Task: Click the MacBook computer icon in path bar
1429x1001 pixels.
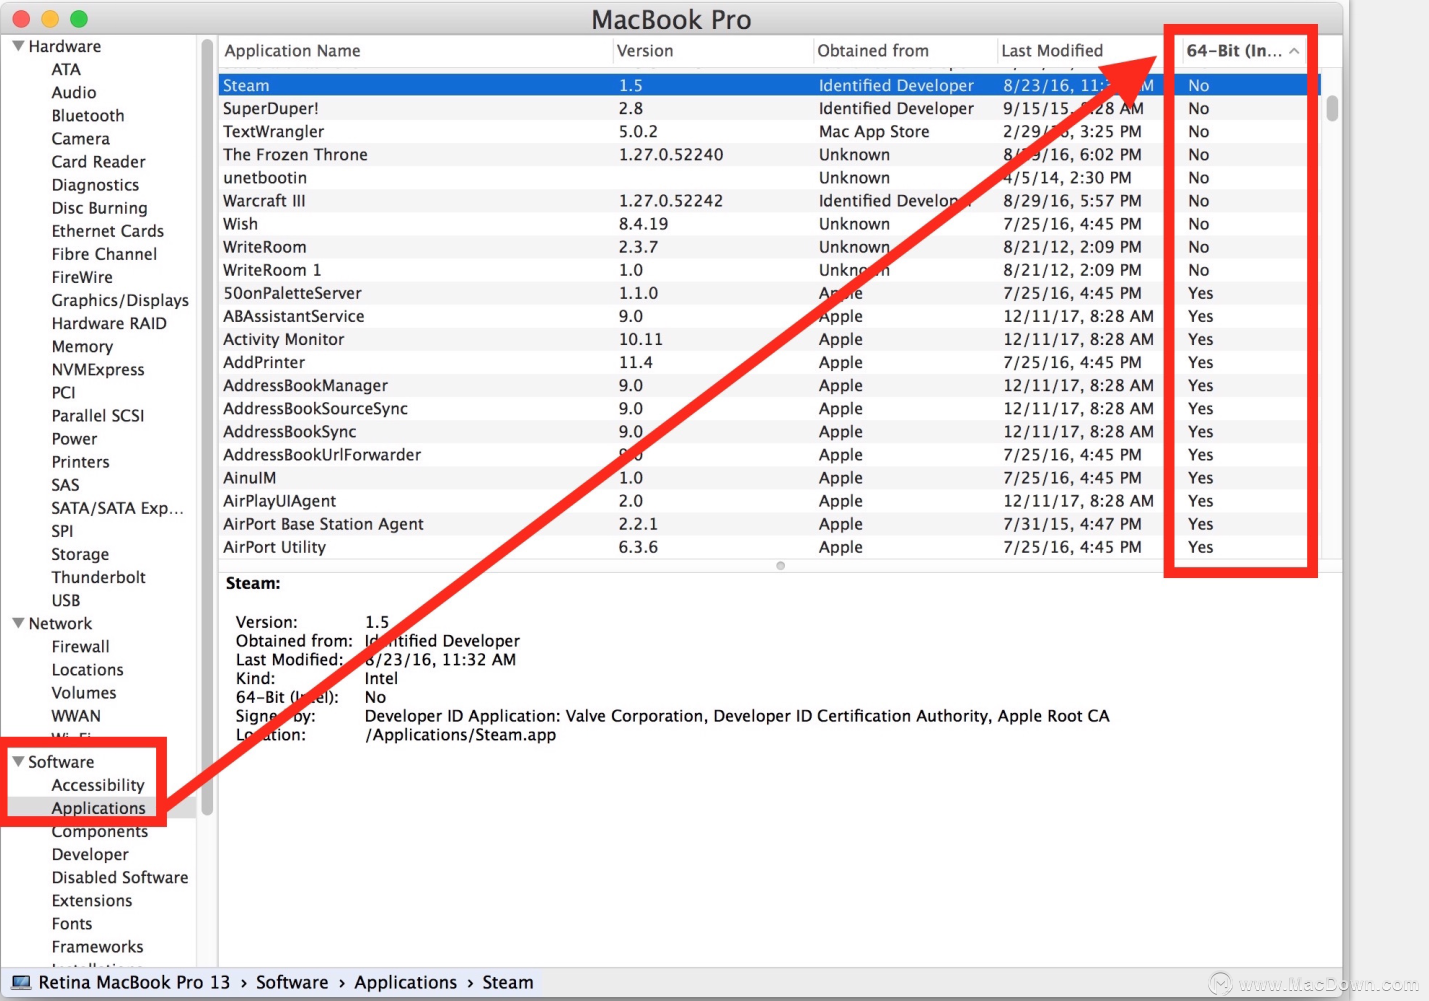Action: 21,983
